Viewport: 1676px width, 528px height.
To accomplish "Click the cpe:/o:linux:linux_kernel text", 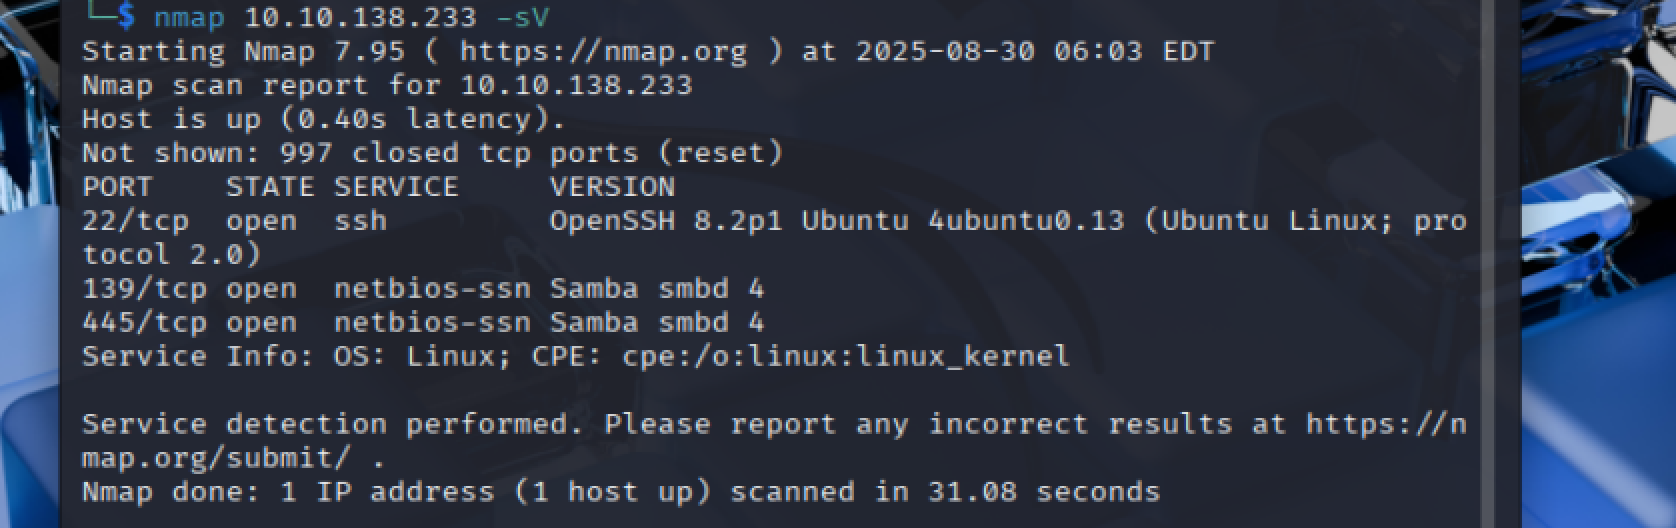I will [845, 356].
